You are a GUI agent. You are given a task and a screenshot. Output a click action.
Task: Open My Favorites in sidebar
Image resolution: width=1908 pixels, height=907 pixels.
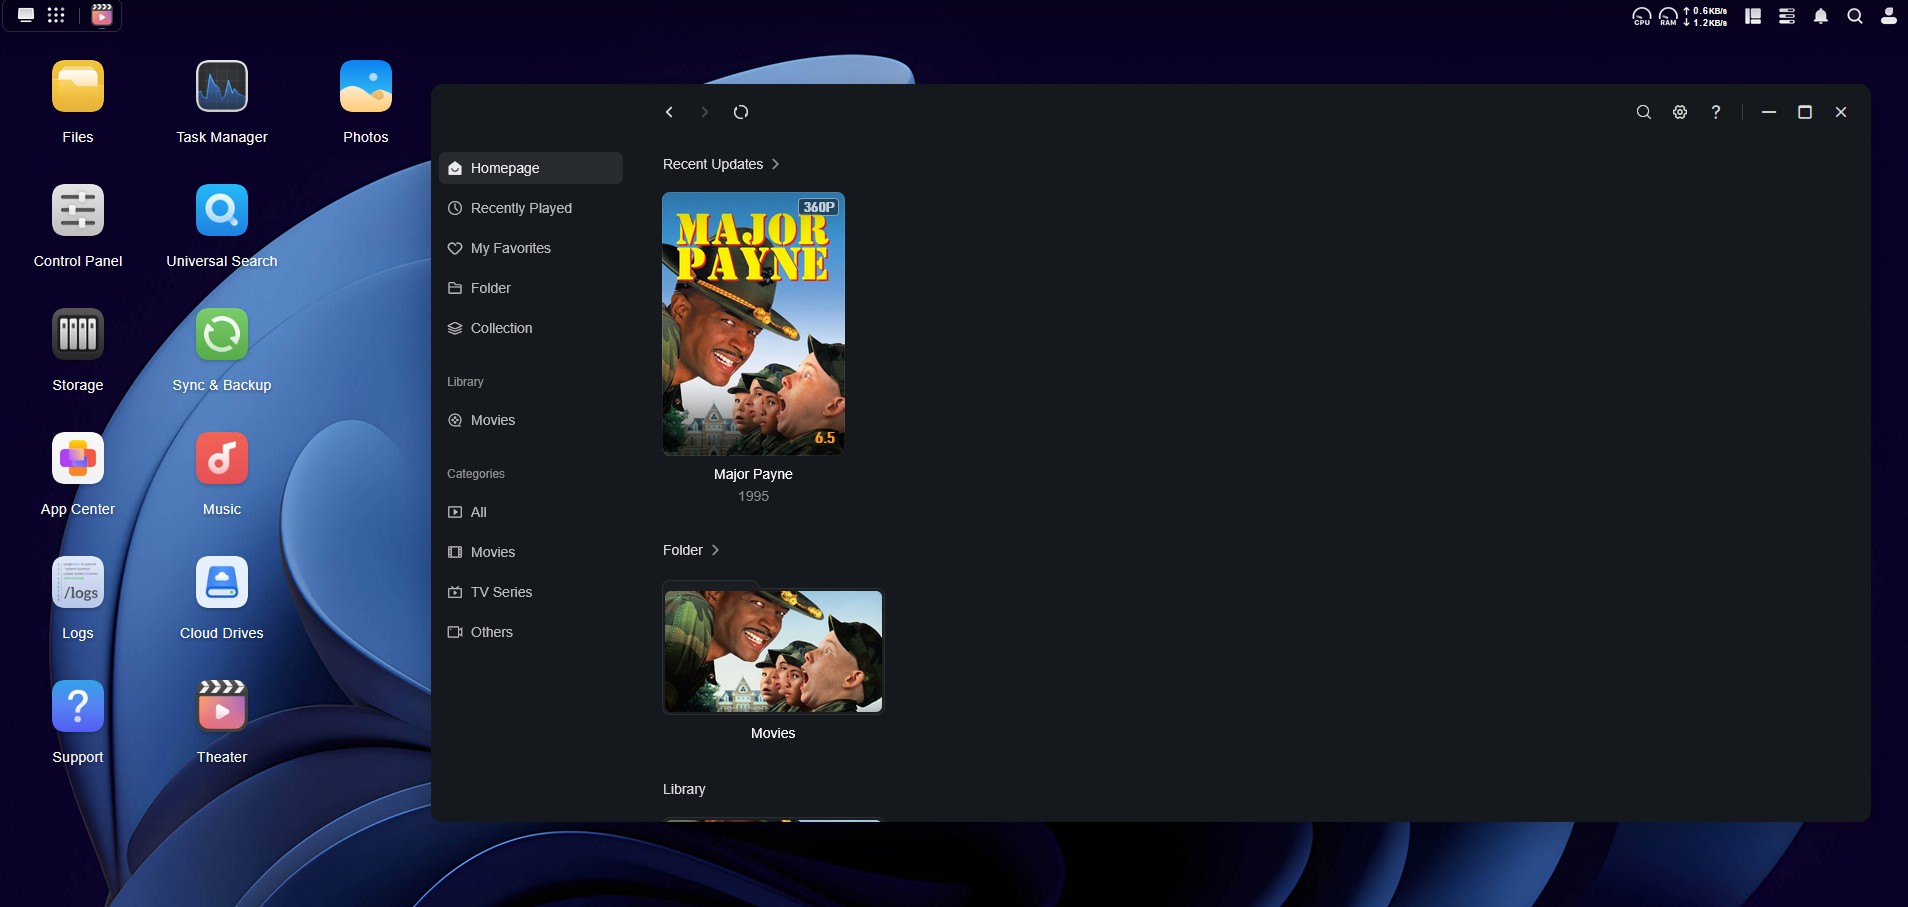(510, 248)
